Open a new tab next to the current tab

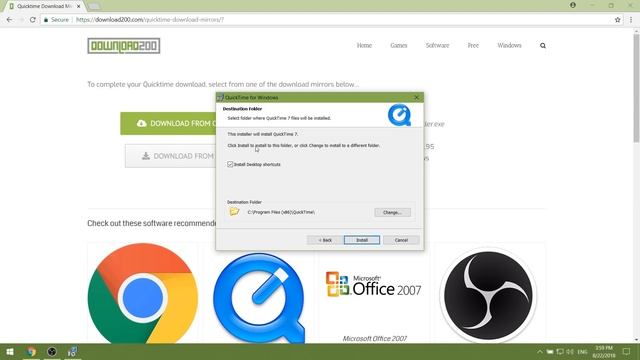click(94, 6)
